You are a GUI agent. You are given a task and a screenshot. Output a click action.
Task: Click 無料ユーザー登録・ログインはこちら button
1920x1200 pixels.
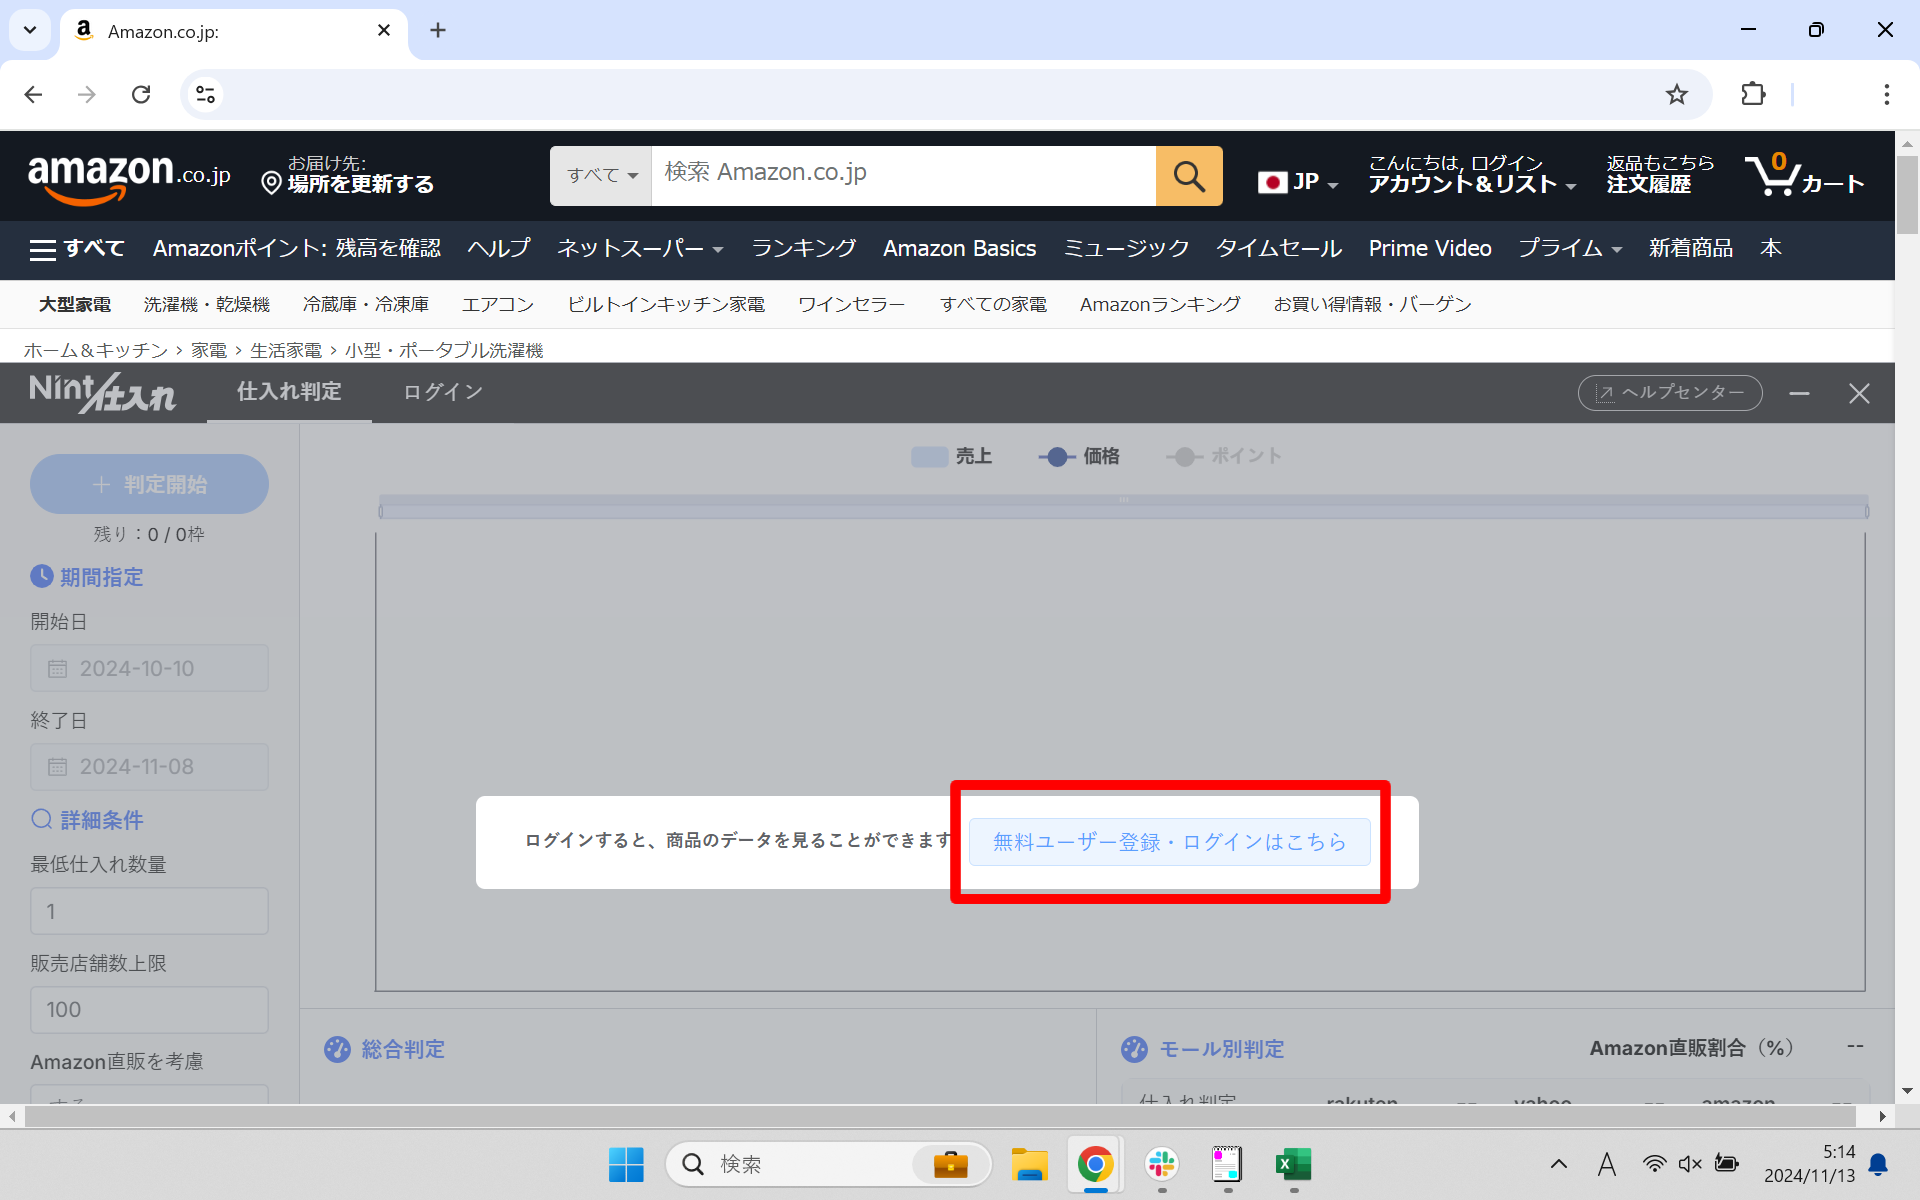(1170, 842)
